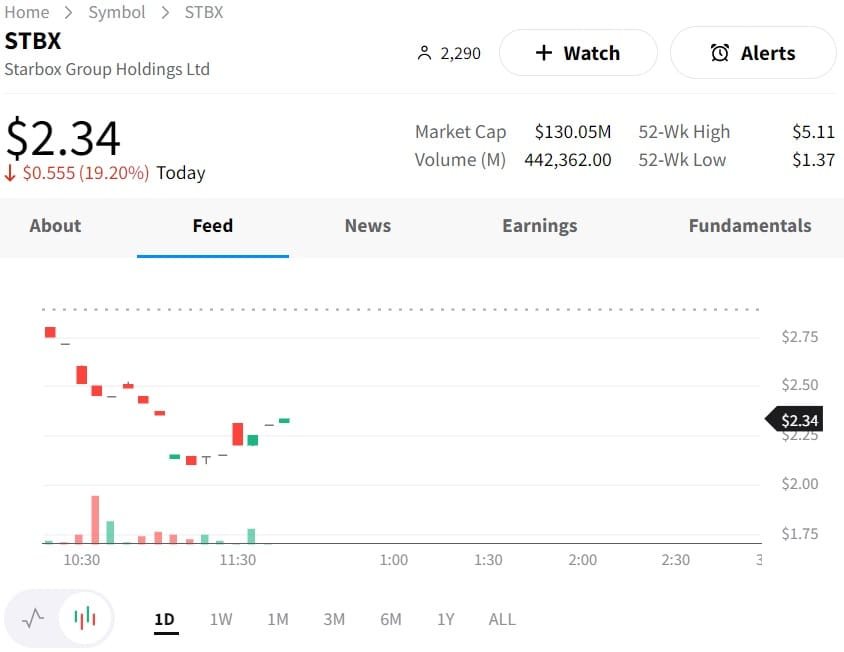This screenshot has width=844, height=652.
Task: Click the tallest red volume bar
Action: 95,519
